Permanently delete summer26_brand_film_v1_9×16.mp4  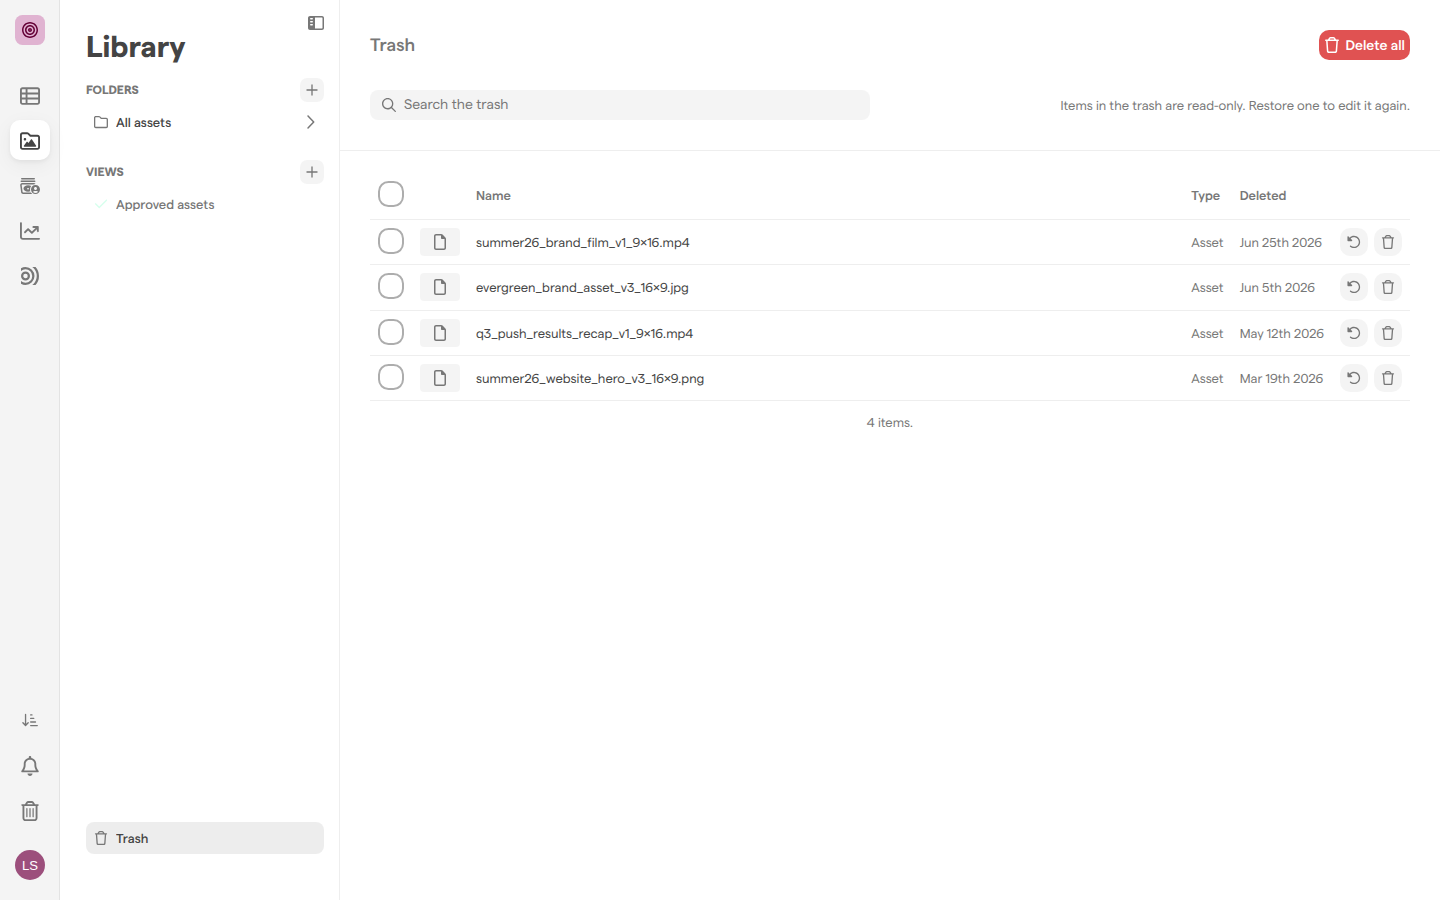pos(1388,242)
